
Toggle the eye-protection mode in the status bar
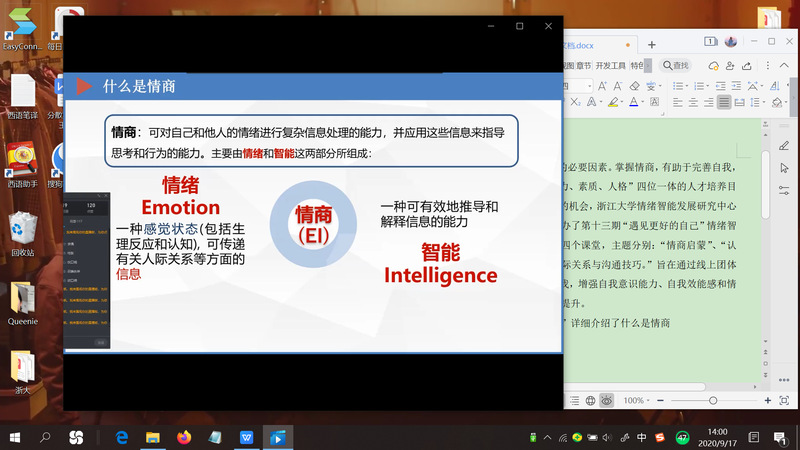(x=606, y=400)
